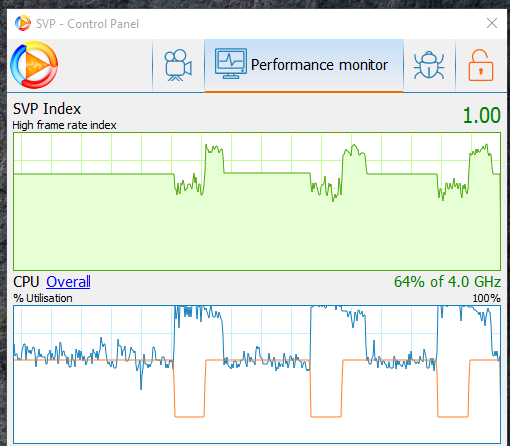Click the % Utilisation label
510x446 pixels.
point(43,298)
